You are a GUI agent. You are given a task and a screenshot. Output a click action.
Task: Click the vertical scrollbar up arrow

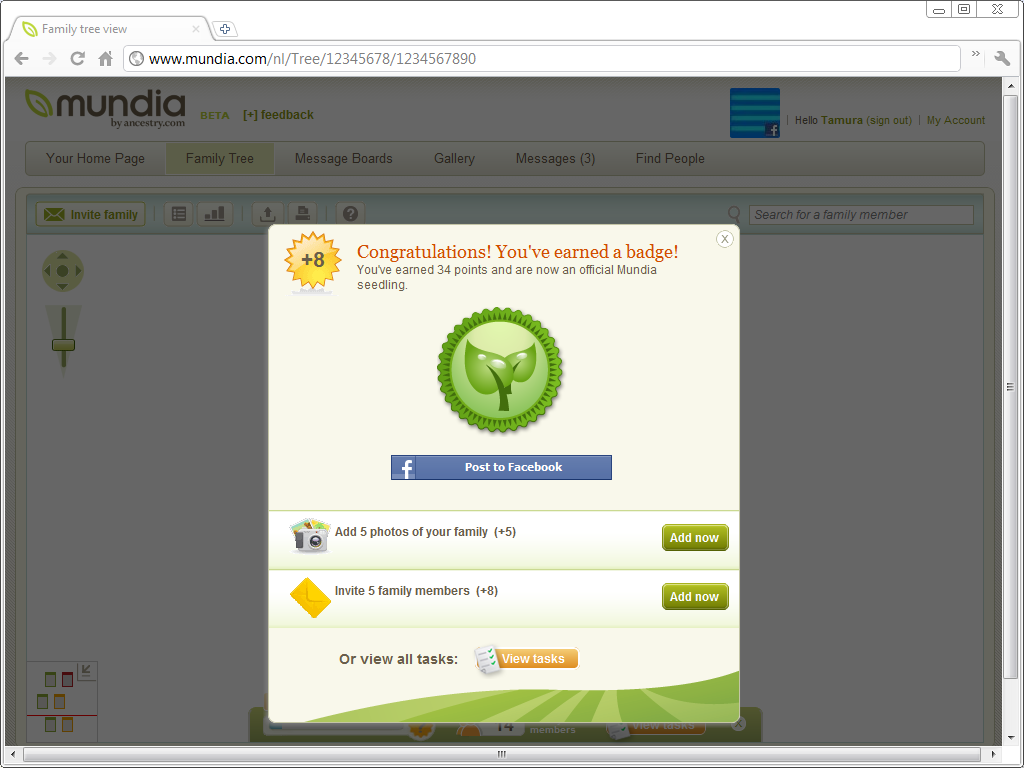[1011, 86]
